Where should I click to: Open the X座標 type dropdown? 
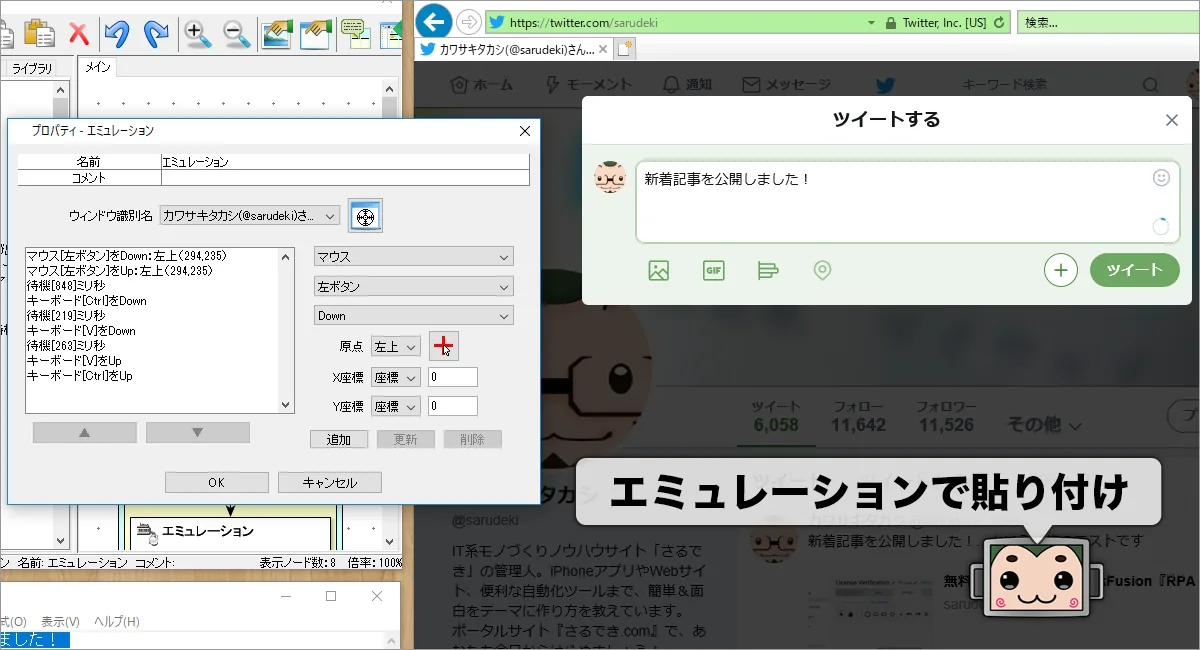click(396, 377)
